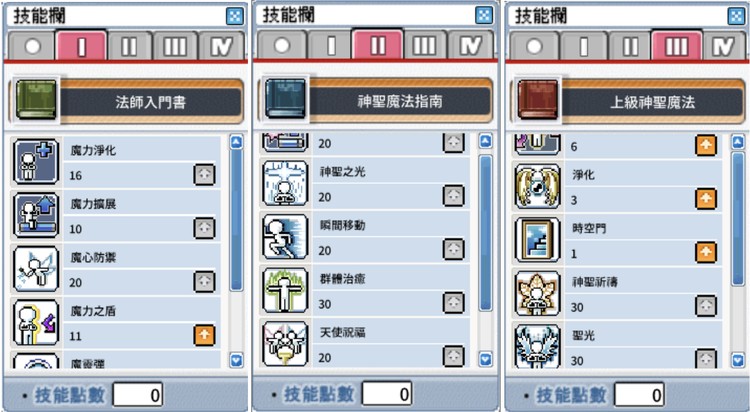The height and width of the screenshot is (412, 750).
Task: Open tab IV in the right skill window
Action: click(x=723, y=46)
